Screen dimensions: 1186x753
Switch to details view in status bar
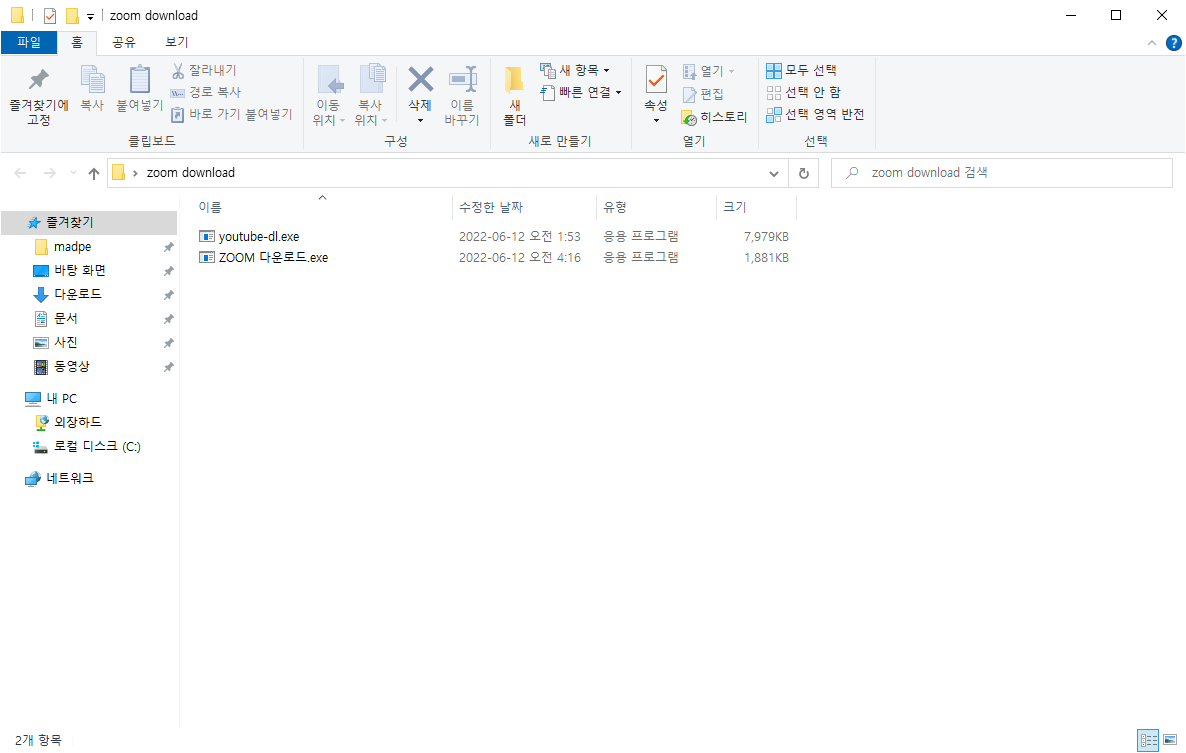pyautogui.click(x=1148, y=740)
